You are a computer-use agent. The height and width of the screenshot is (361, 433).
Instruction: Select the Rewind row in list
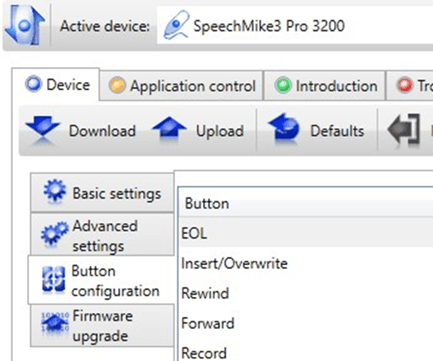(x=306, y=293)
